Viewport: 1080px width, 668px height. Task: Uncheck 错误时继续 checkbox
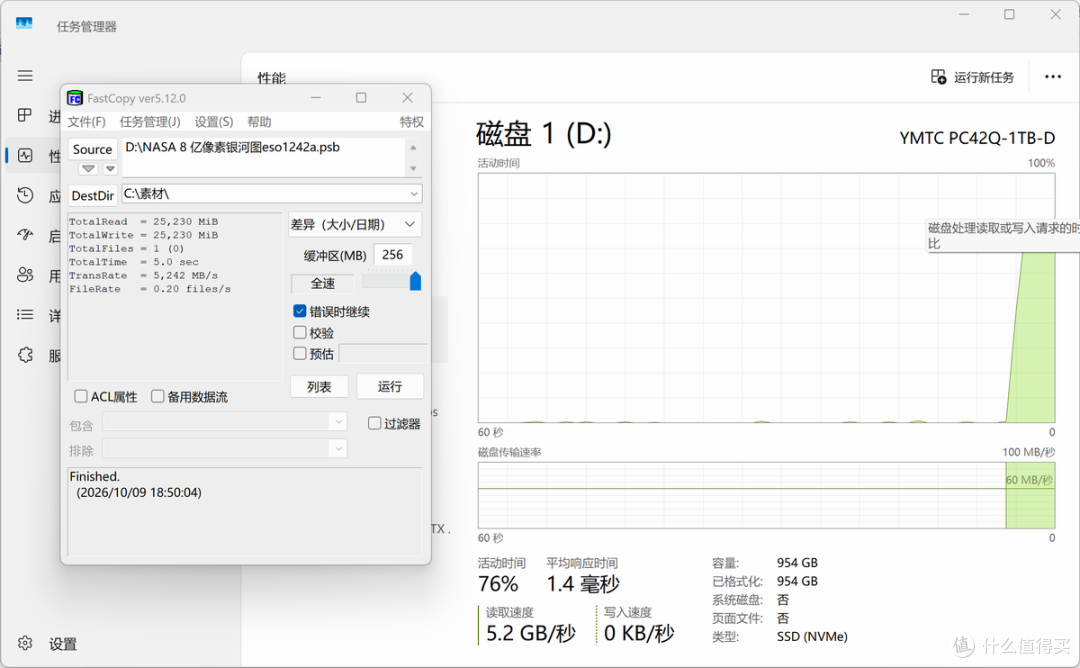[x=300, y=311]
